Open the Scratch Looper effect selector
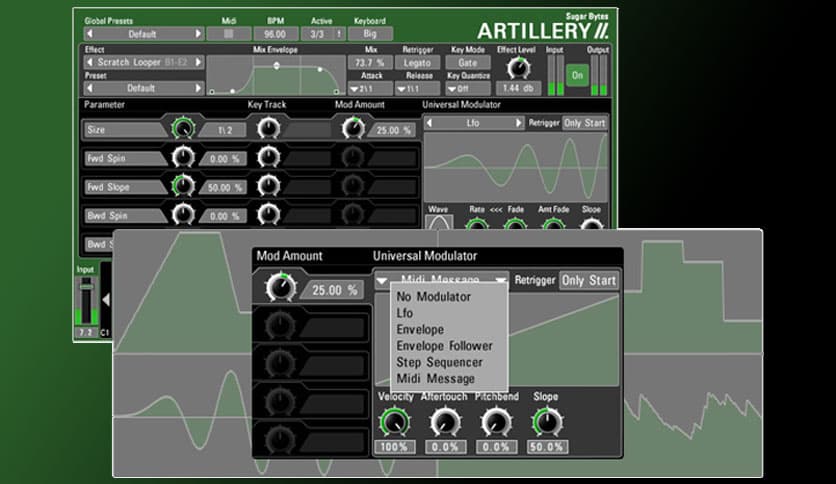This screenshot has width=836, height=484. point(144,62)
